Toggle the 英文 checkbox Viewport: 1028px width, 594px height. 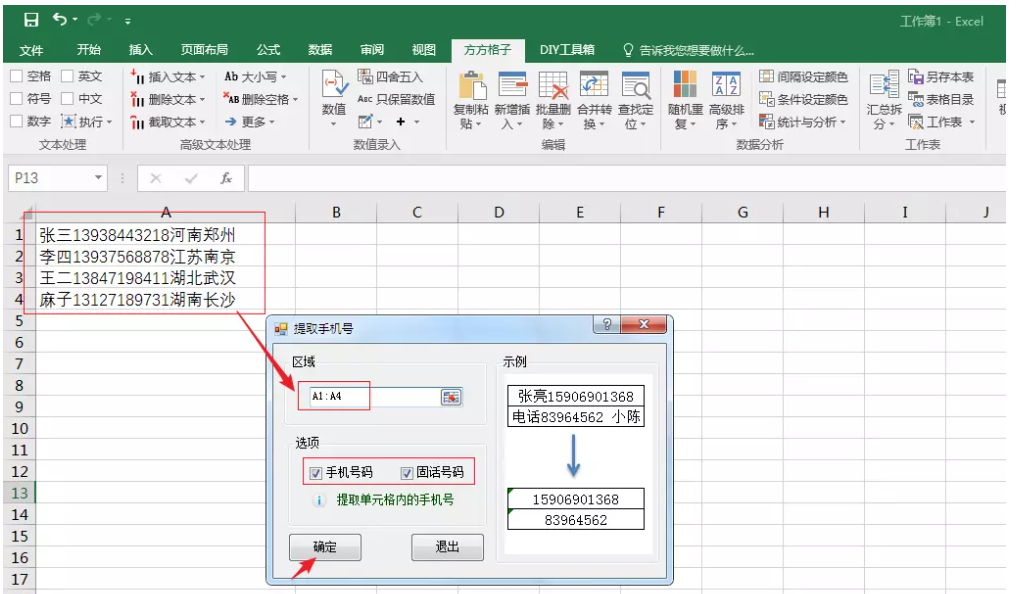point(67,76)
